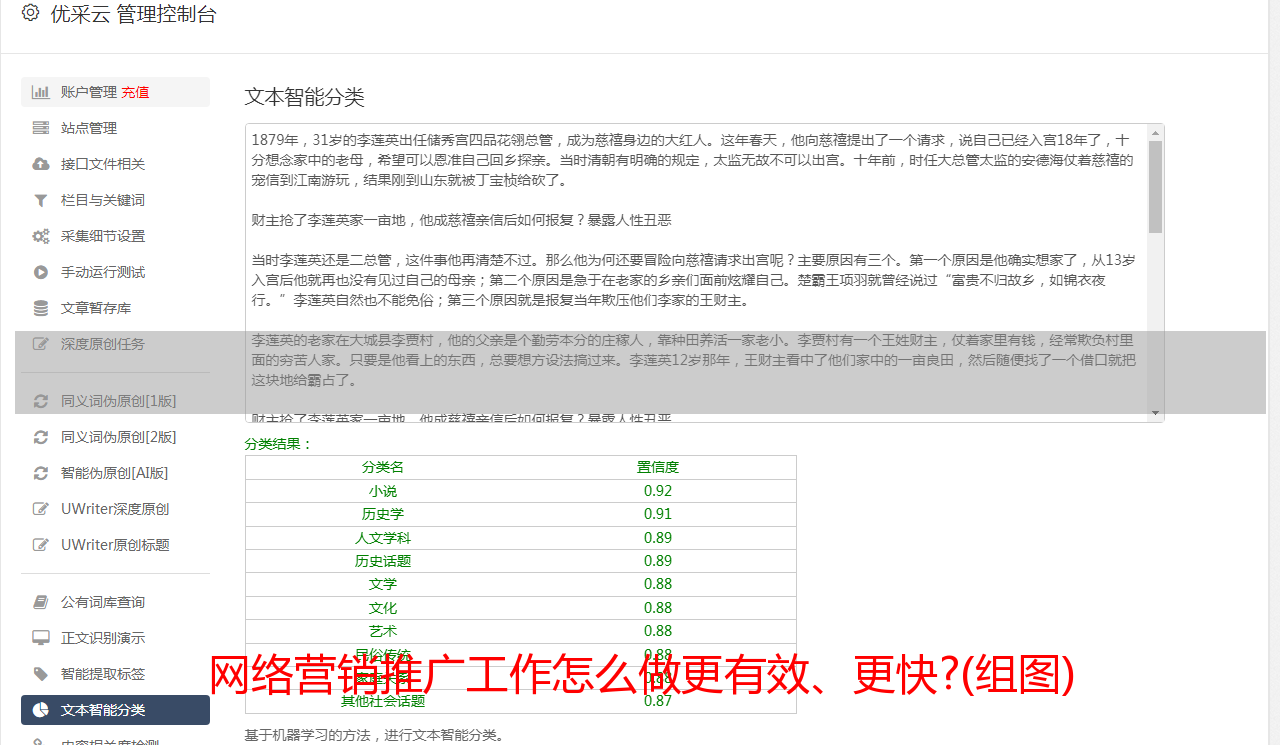Click the edit icon for UWriter原创标题
This screenshot has width=1280, height=745.
[41, 545]
